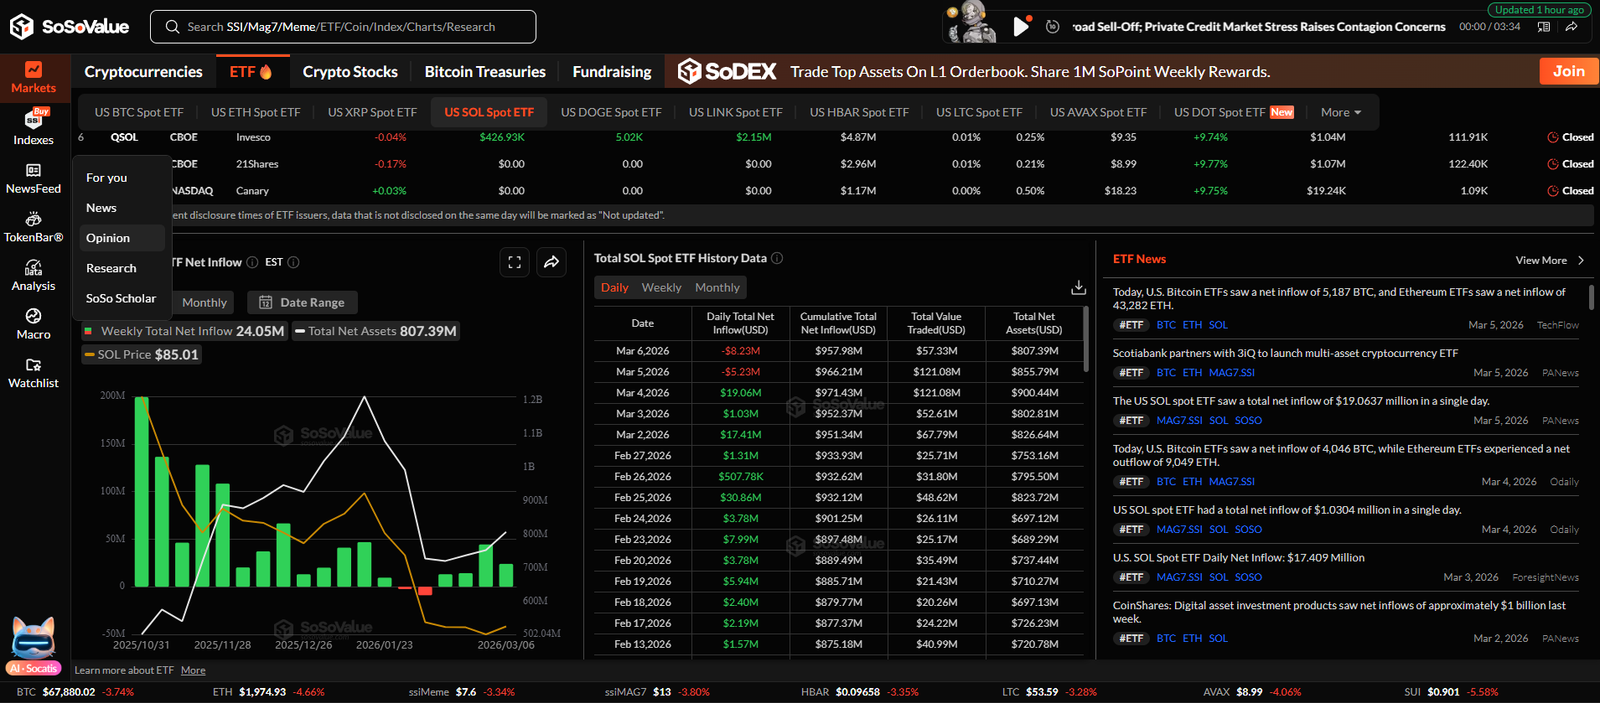1600x703 pixels.
Task: Open Research from the NewsFeed menu
Action: [111, 268]
